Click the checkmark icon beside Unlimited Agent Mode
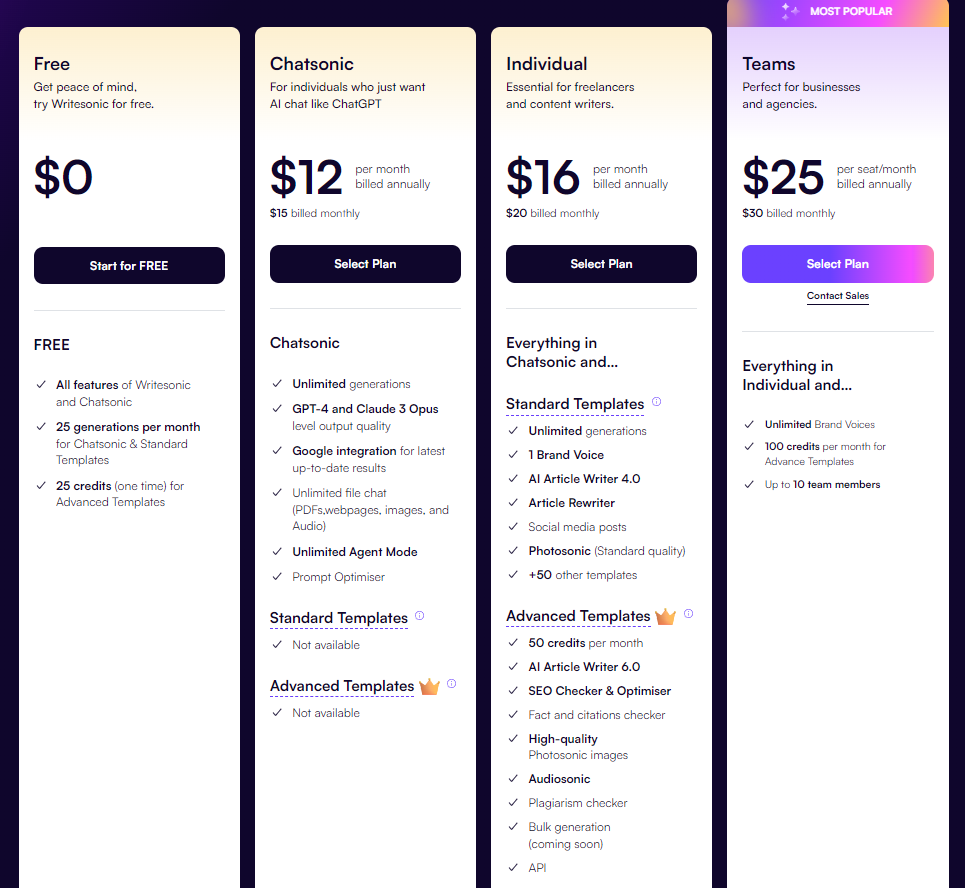The height and width of the screenshot is (888, 965). point(277,551)
